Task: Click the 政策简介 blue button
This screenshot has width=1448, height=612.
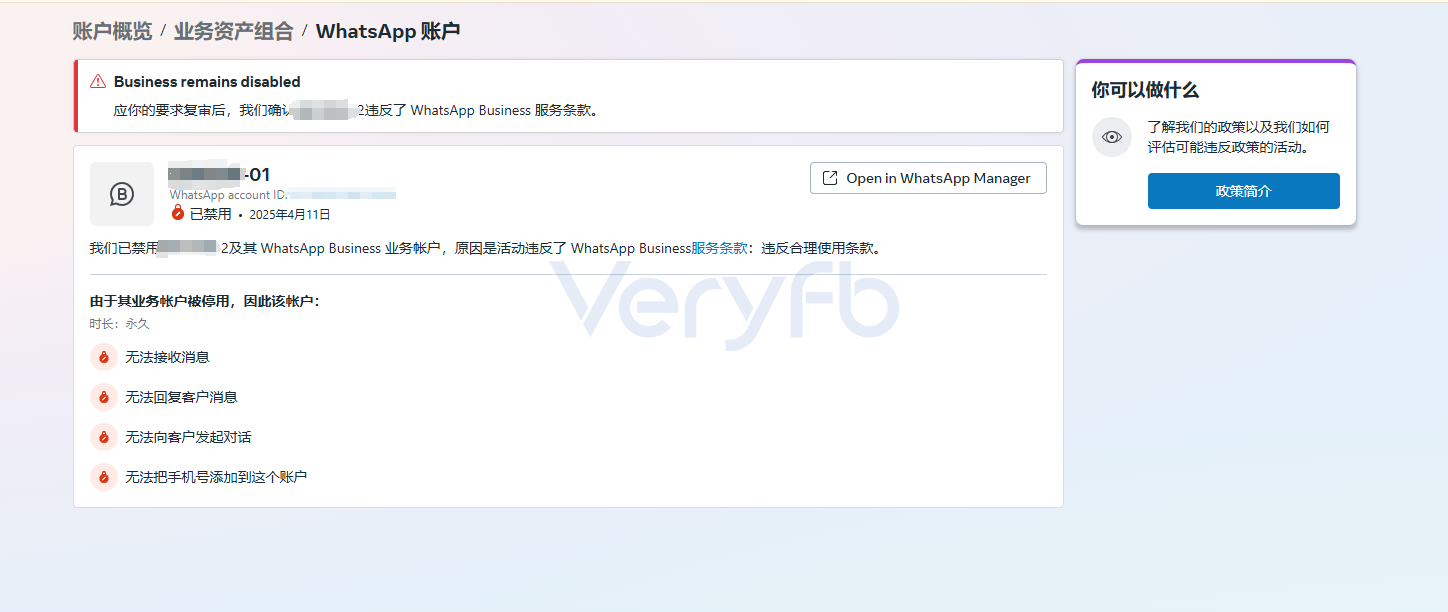Action: pos(1244,191)
